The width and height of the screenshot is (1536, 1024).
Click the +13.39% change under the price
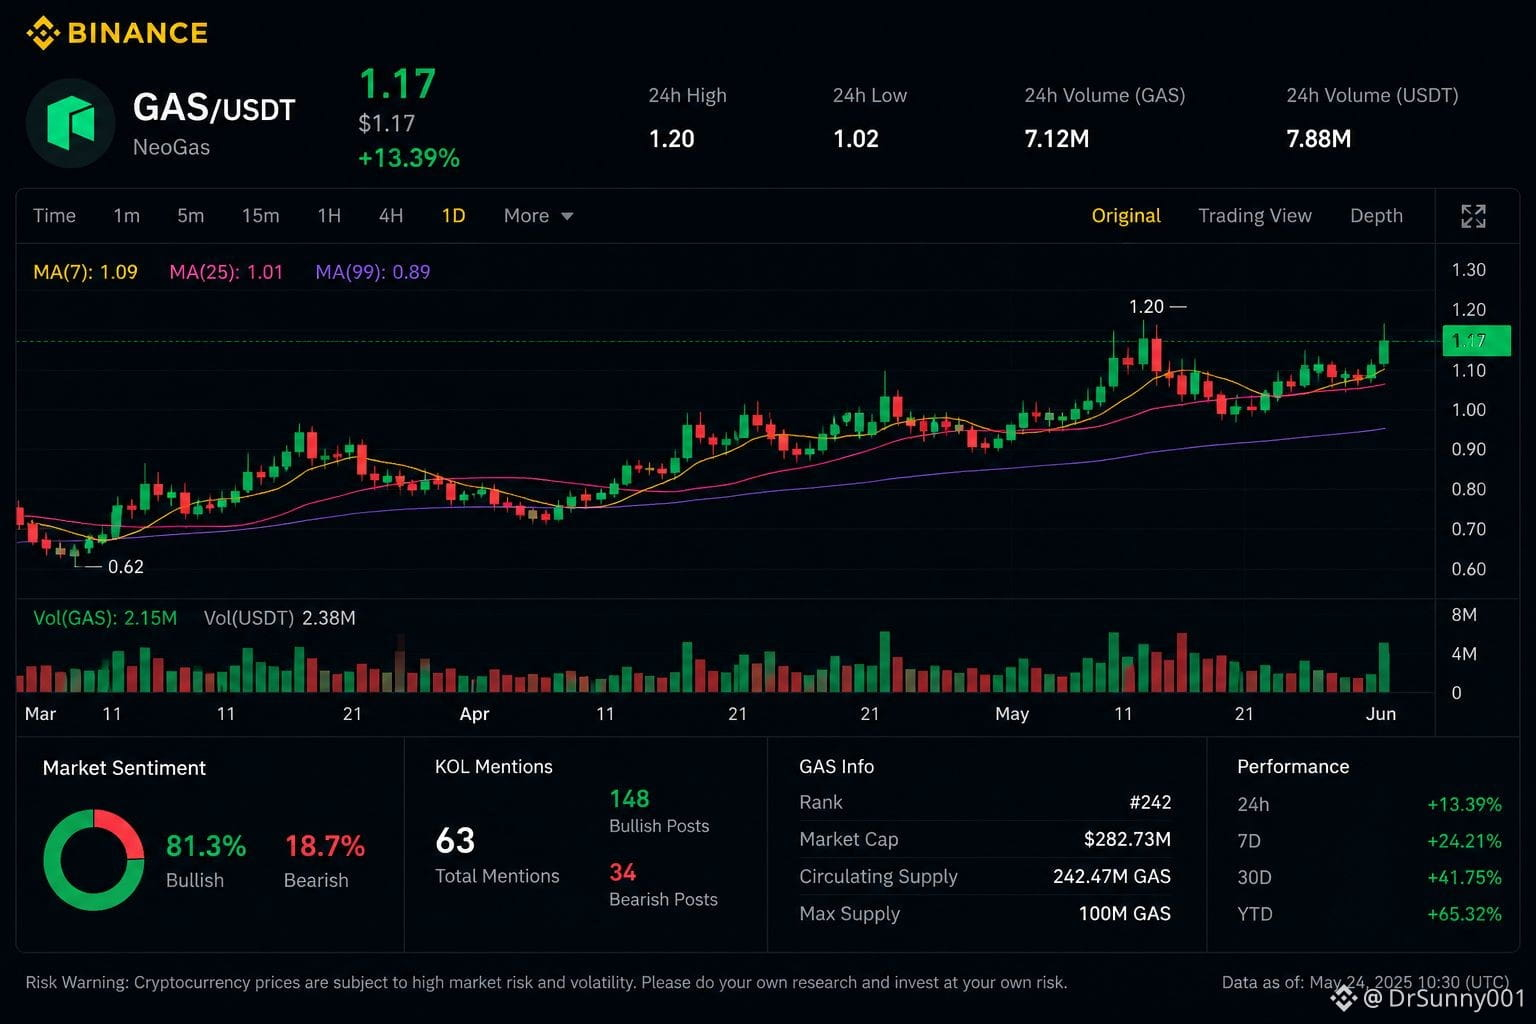pos(409,158)
